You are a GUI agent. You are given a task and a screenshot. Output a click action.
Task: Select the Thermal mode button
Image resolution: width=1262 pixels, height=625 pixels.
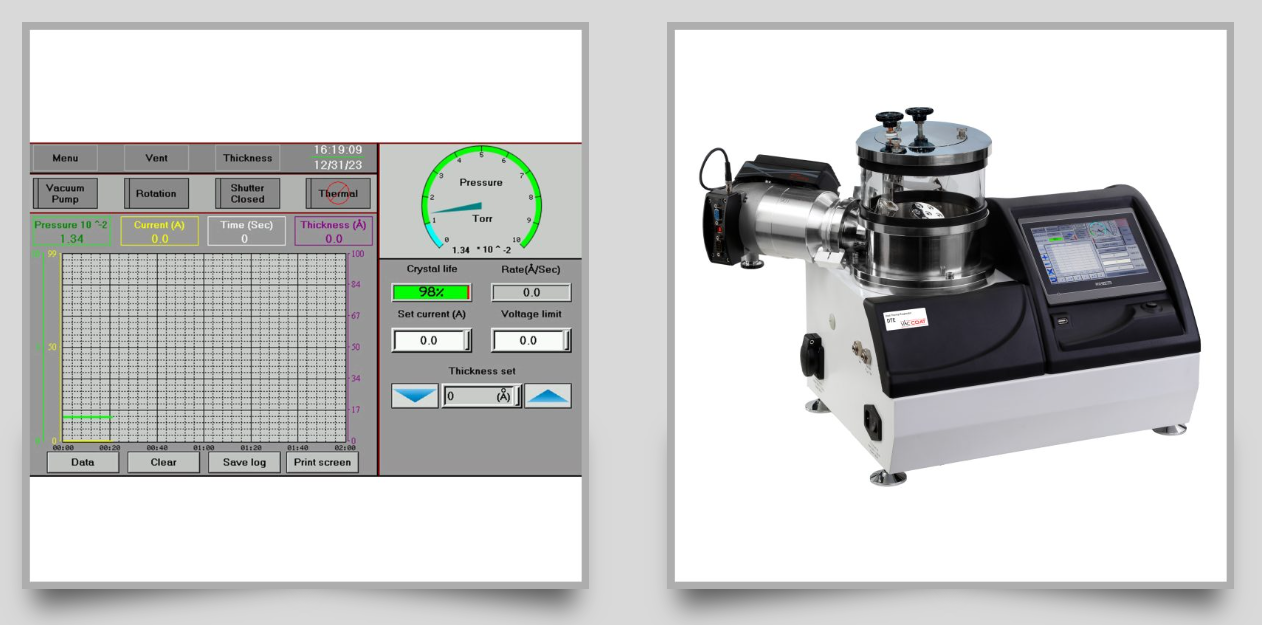338,193
